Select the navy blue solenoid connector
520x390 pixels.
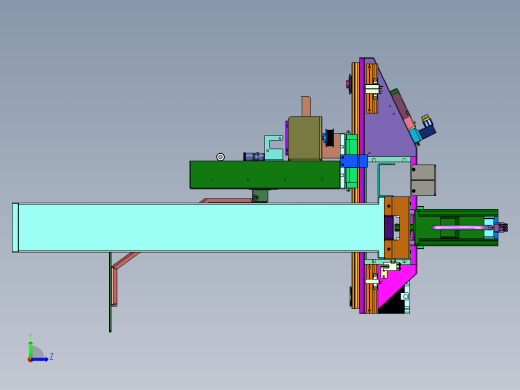click(428, 131)
